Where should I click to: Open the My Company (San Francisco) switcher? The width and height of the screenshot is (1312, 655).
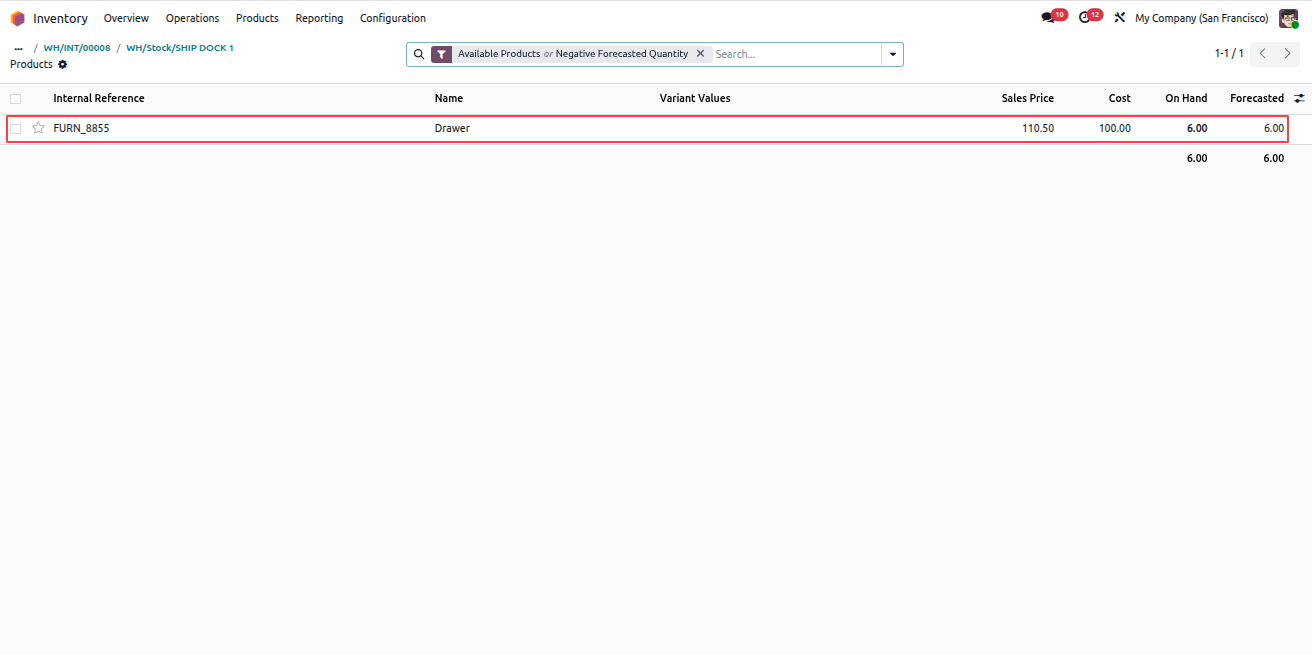(x=1201, y=18)
